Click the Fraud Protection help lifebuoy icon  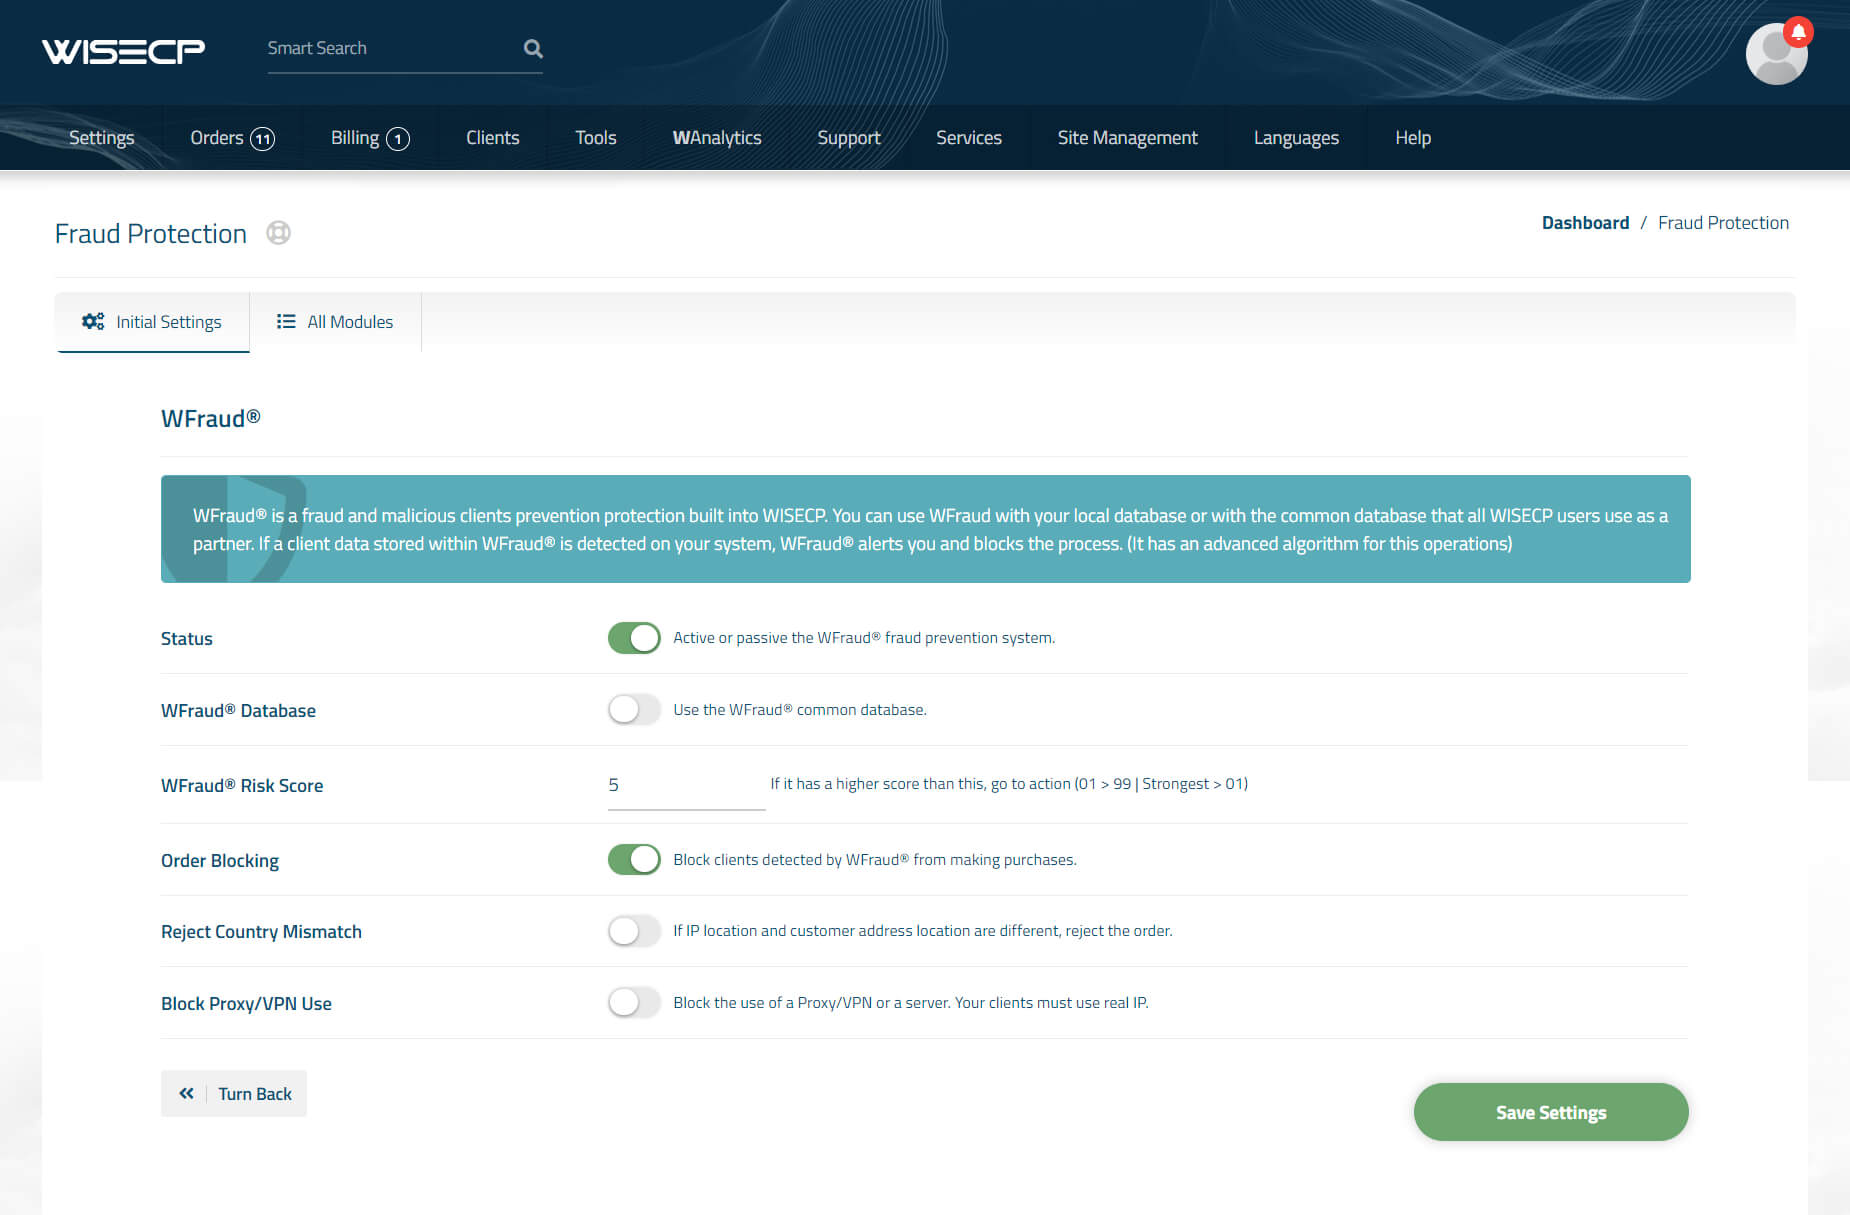click(x=278, y=233)
